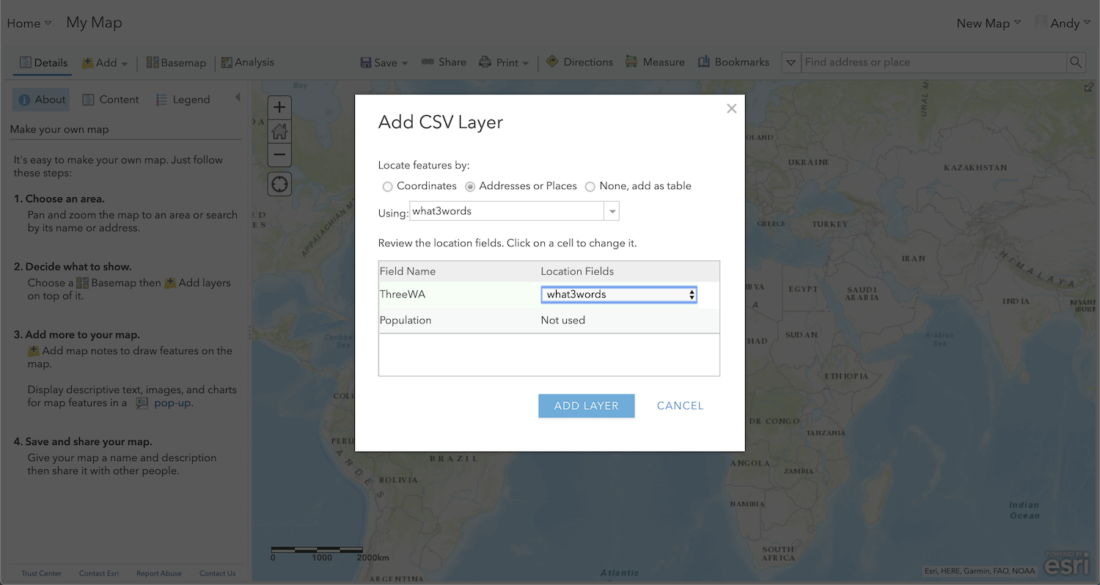
Task: Collapse the side panel arrow
Action: click(238, 98)
